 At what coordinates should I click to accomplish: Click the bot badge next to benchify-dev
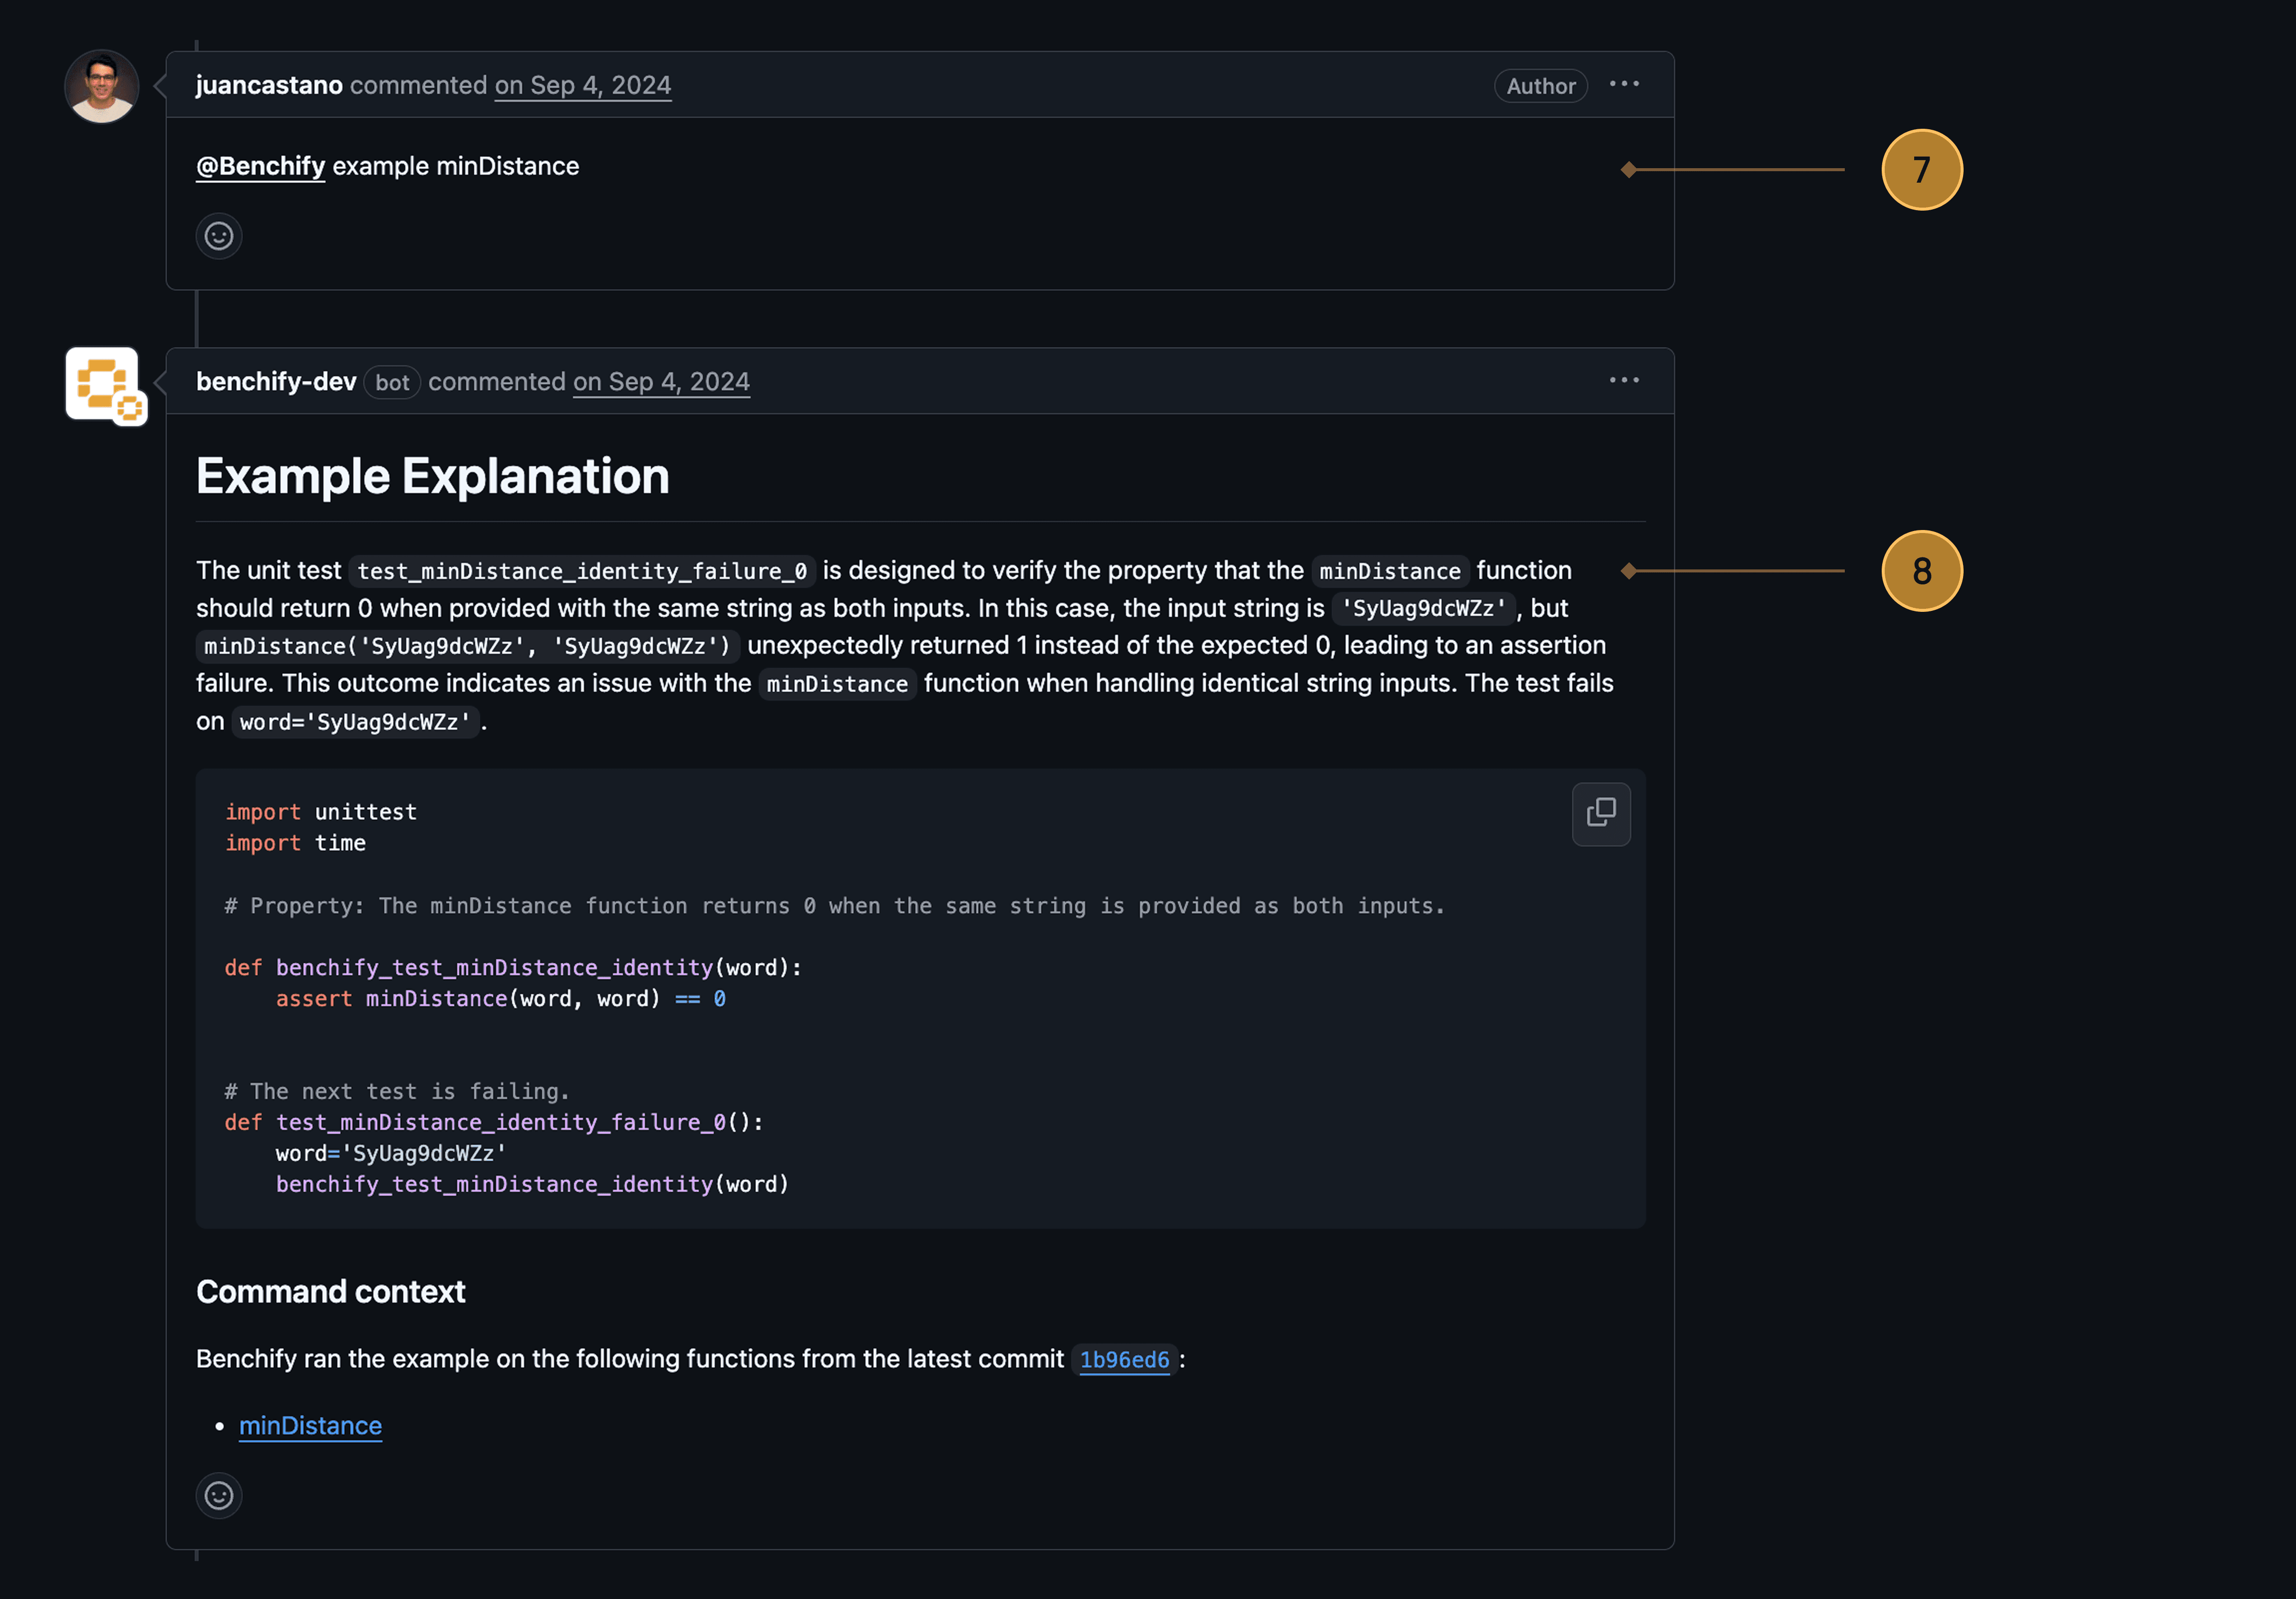click(392, 383)
